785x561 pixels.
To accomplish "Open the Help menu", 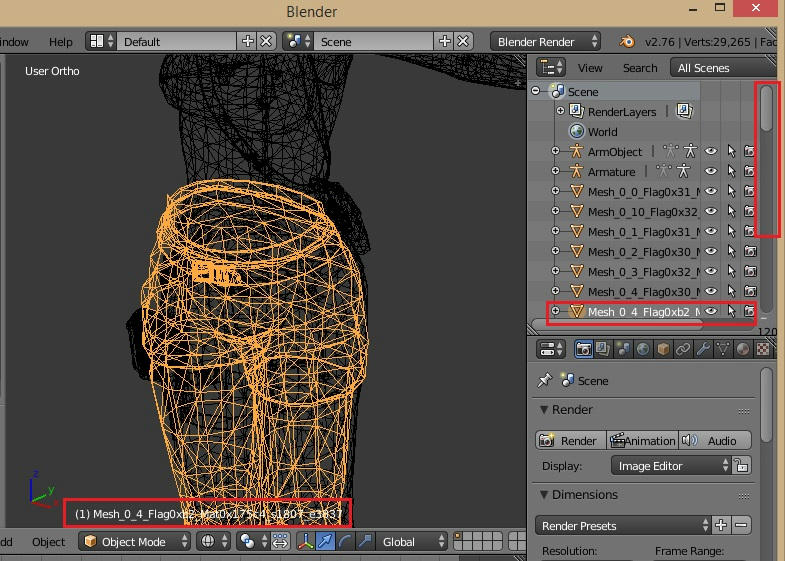I will click(61, 41).
